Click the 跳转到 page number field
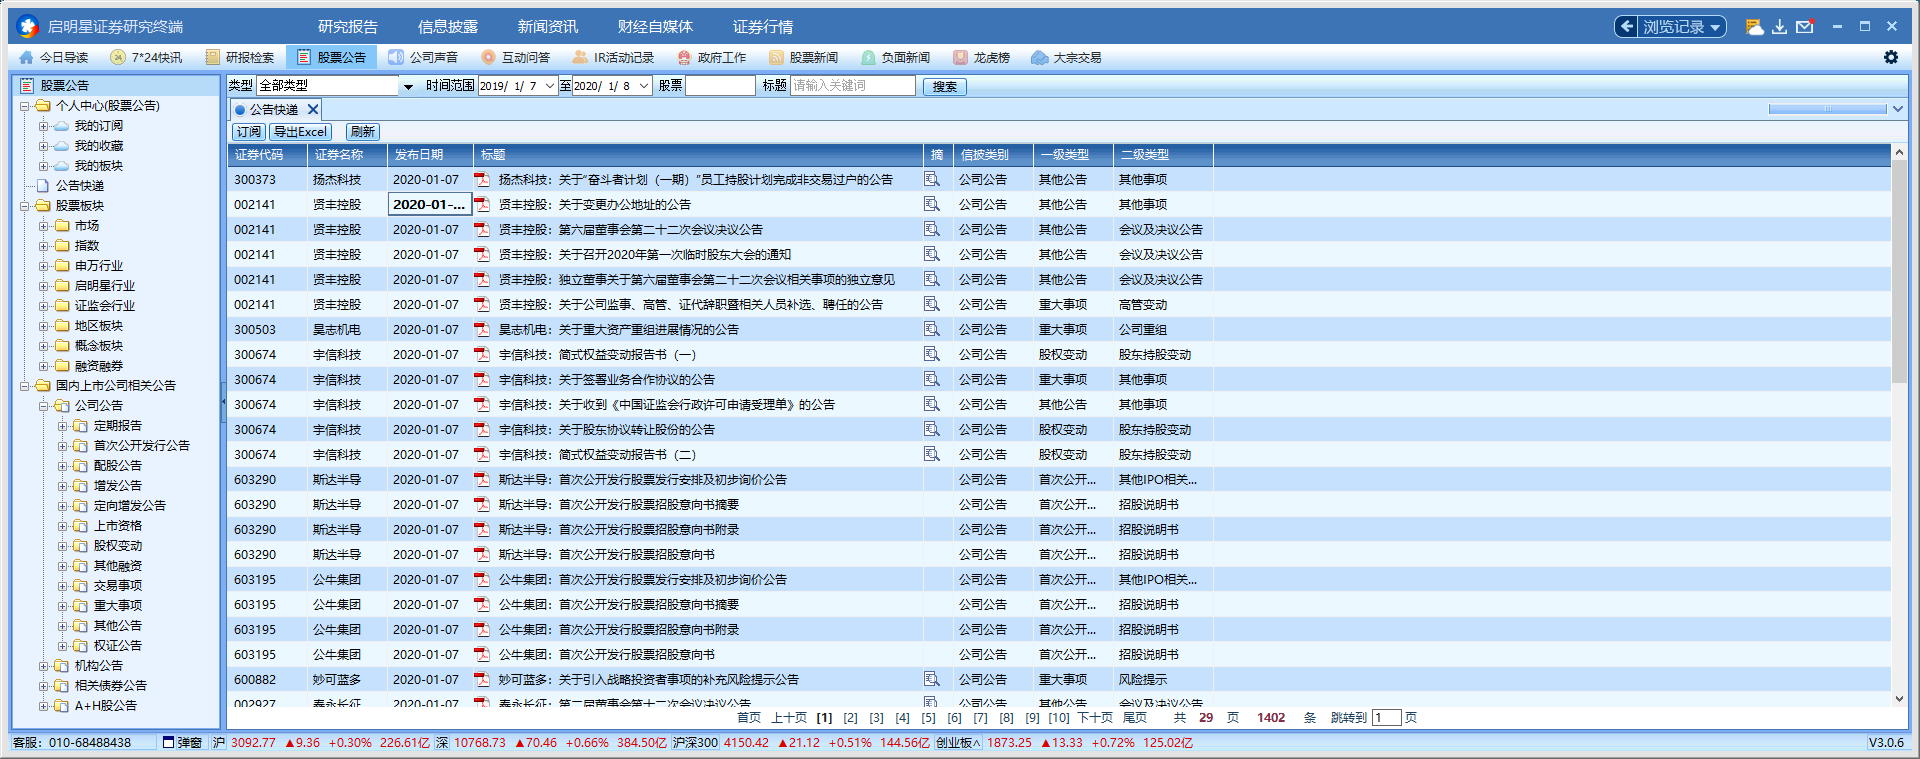1920x759 pixels. [1386, 718]
